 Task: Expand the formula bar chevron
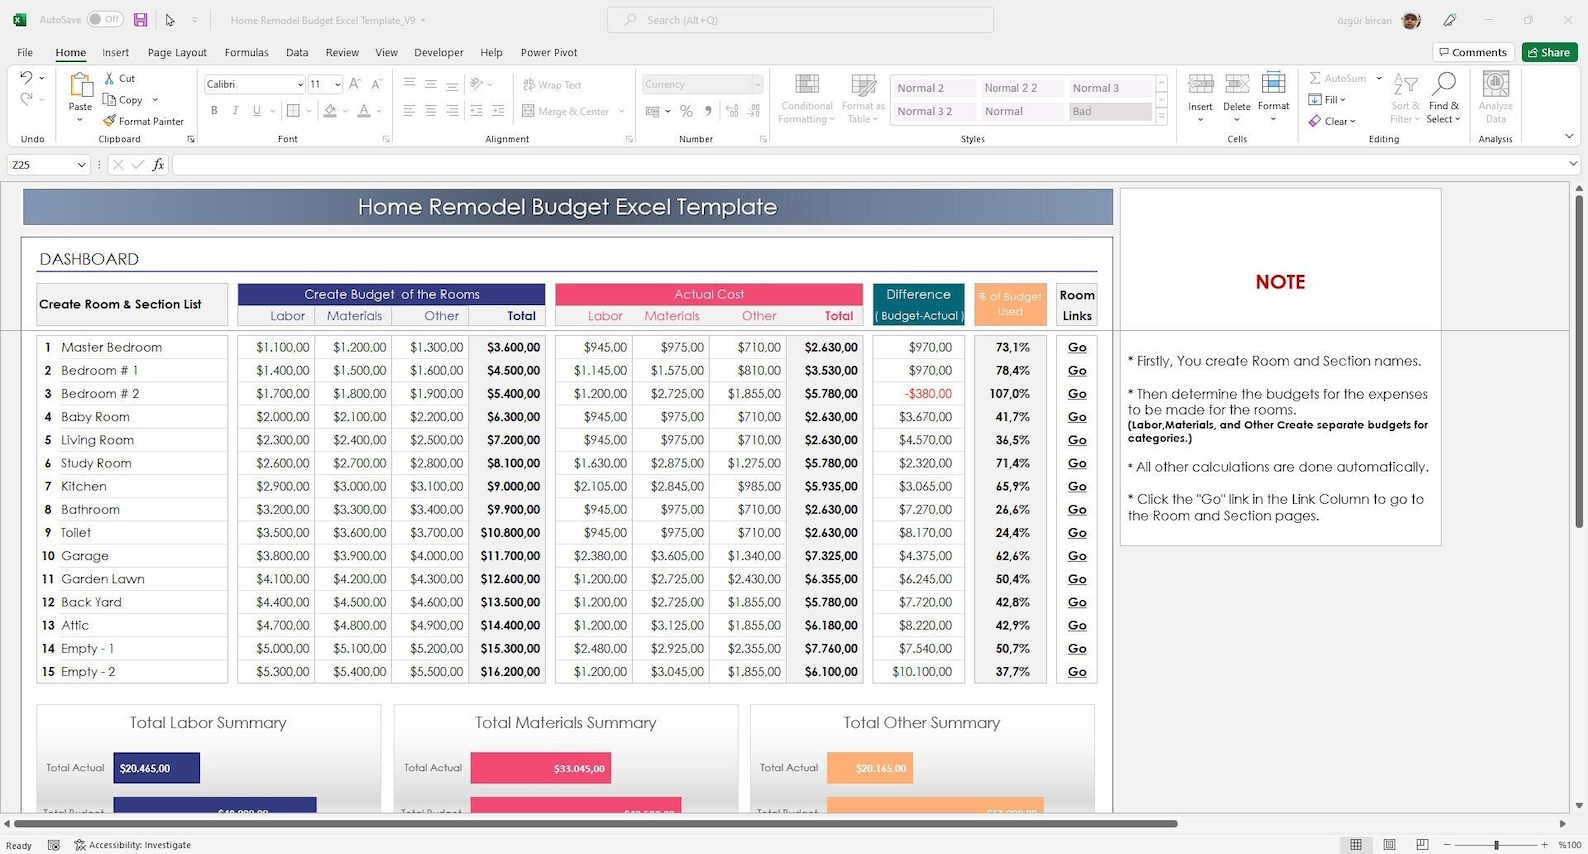pos(1573,164)
